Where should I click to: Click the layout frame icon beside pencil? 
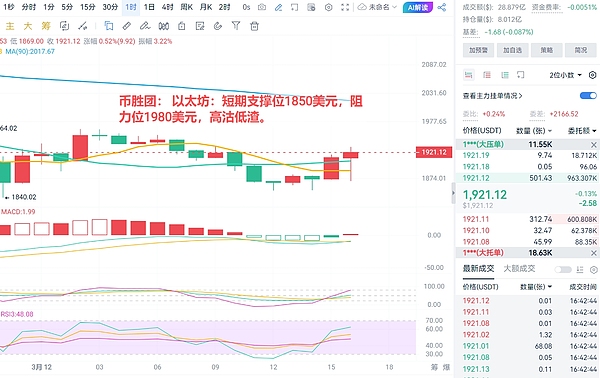click(294, 7)
